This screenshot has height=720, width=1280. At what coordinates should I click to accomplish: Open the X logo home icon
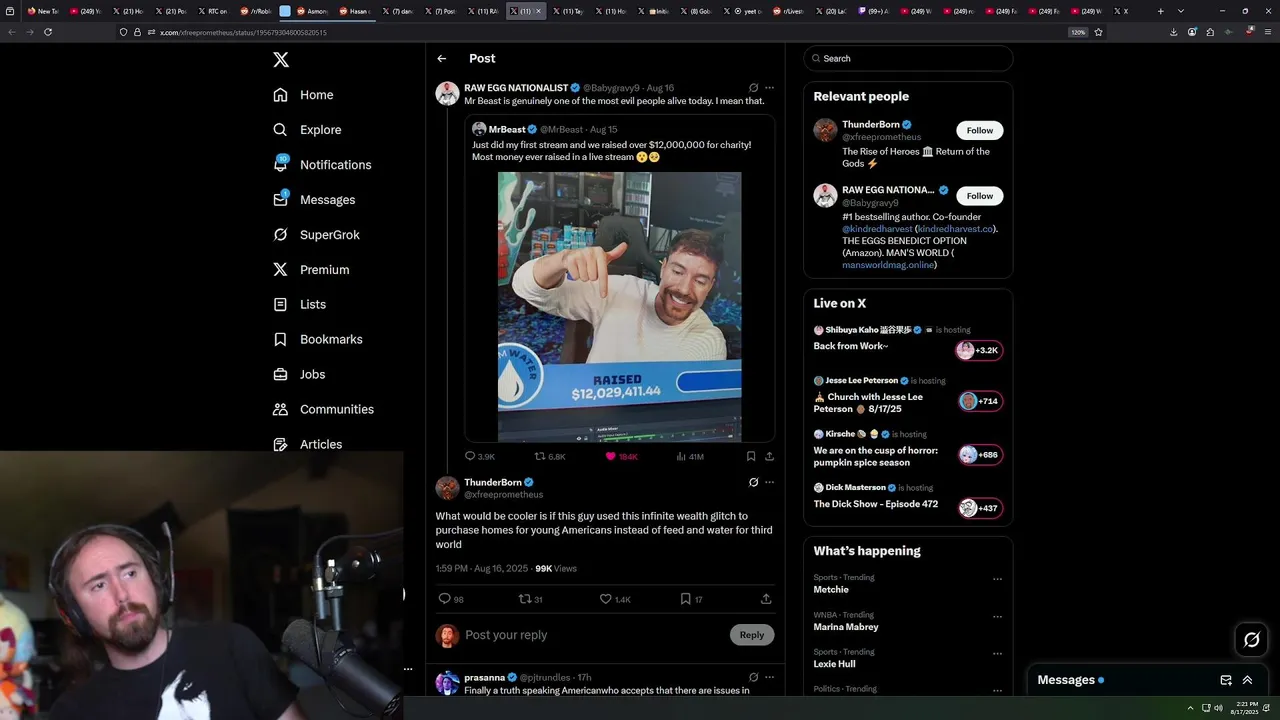coord(281,60)
